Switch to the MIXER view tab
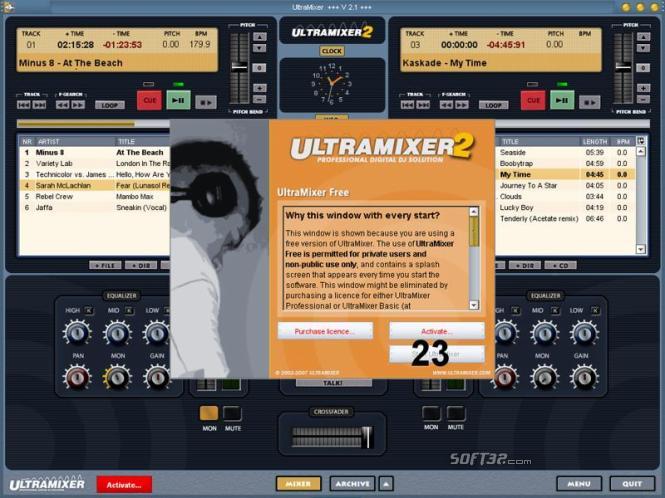The image size is (665, 498). 298,484
